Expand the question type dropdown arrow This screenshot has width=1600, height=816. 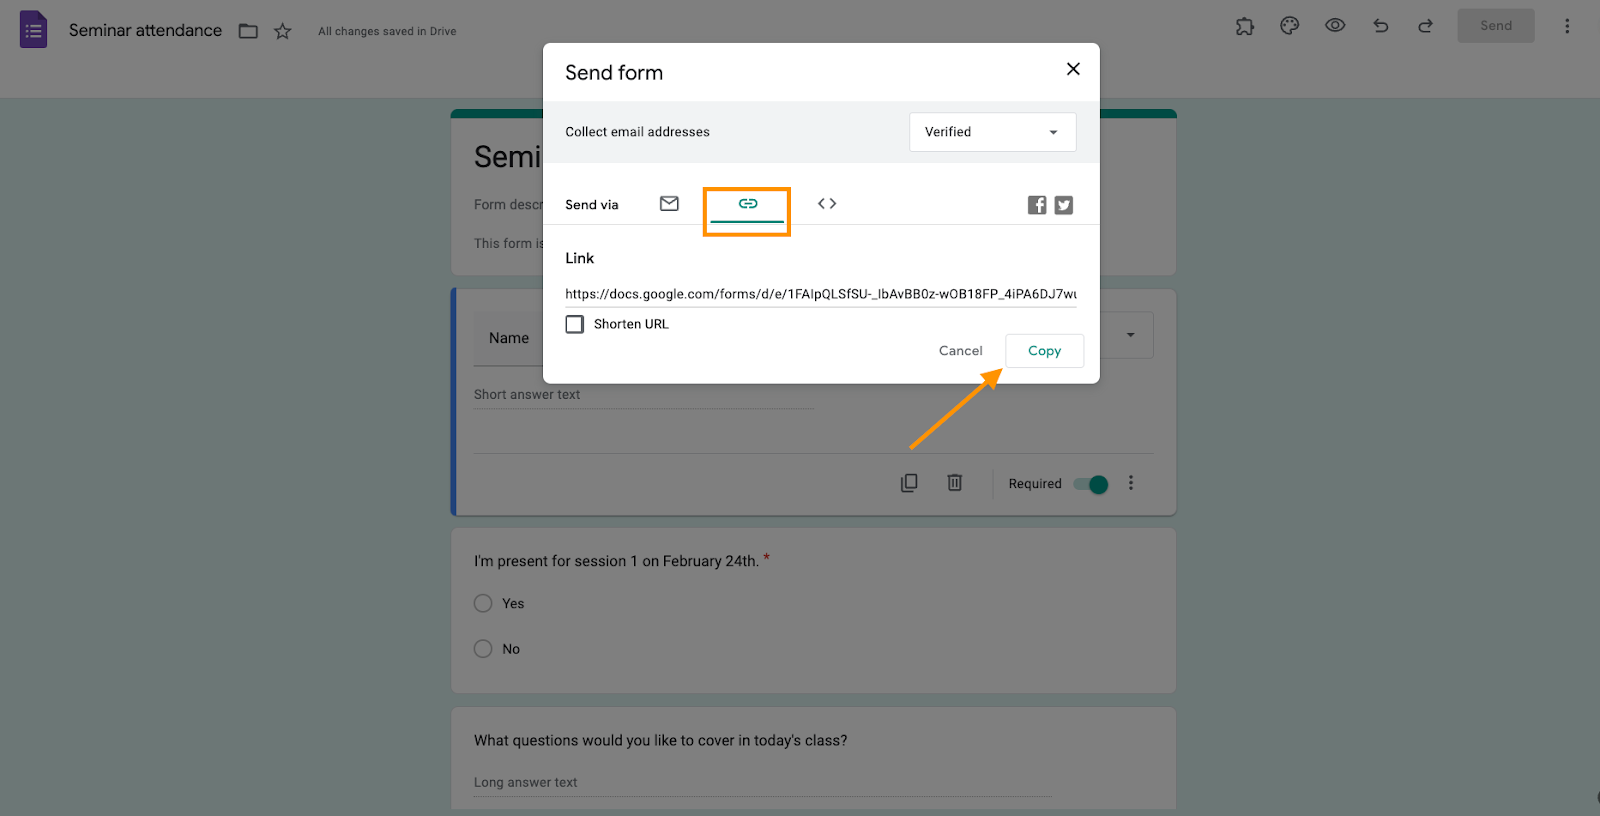pyautogui.click(x=1131, y=335)
